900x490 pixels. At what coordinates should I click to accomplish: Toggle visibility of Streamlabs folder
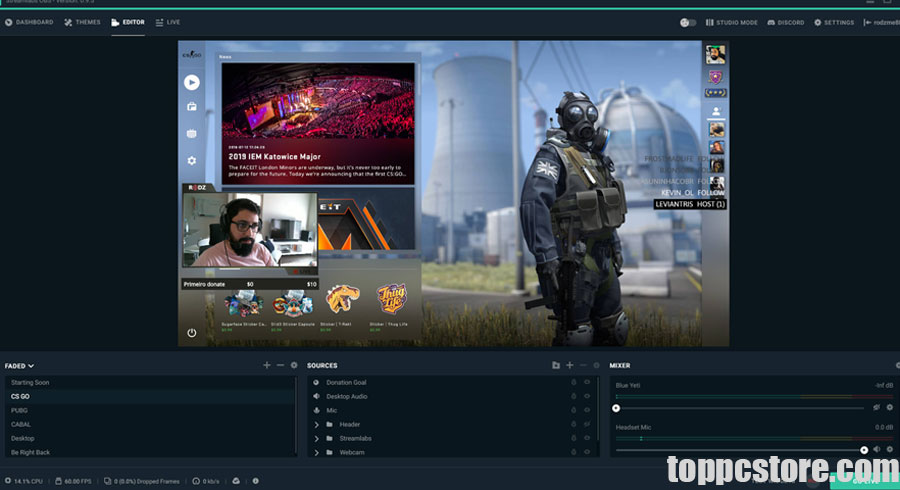[x=587, y=438]
